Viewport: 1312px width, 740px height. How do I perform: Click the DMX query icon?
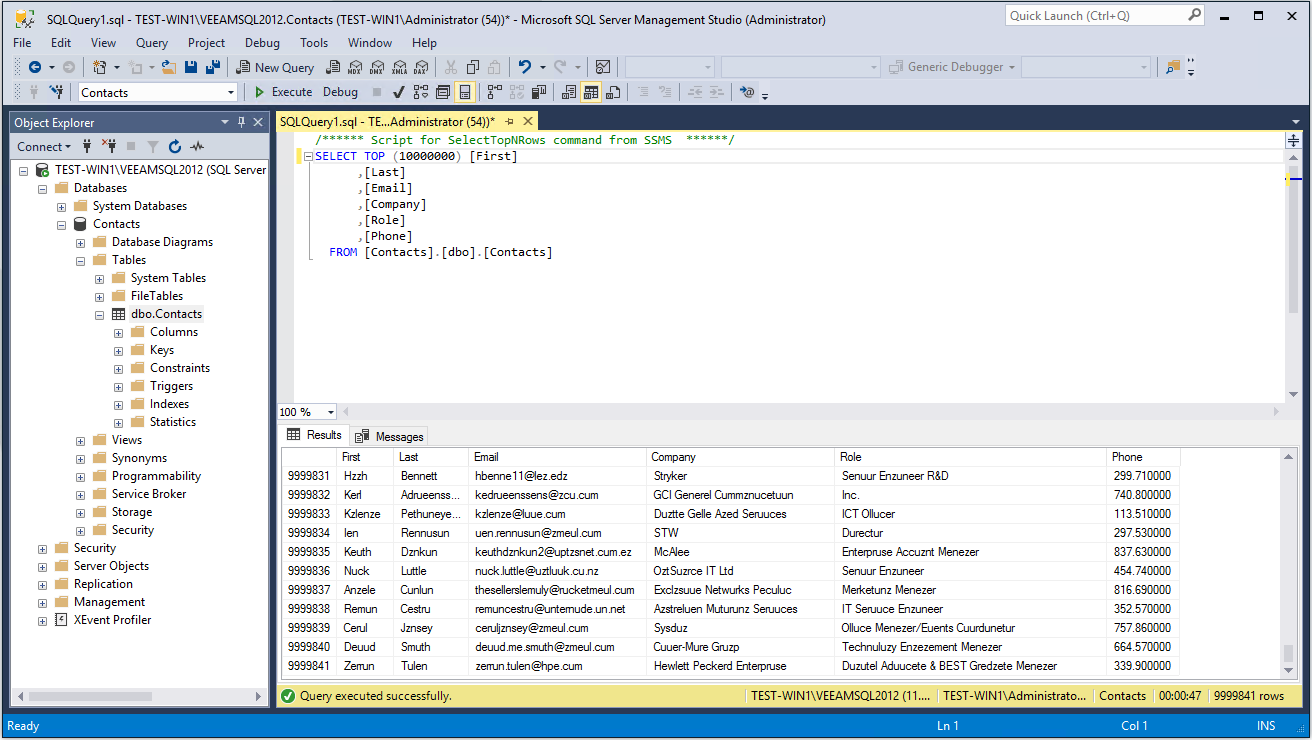(x=377, y=67)
